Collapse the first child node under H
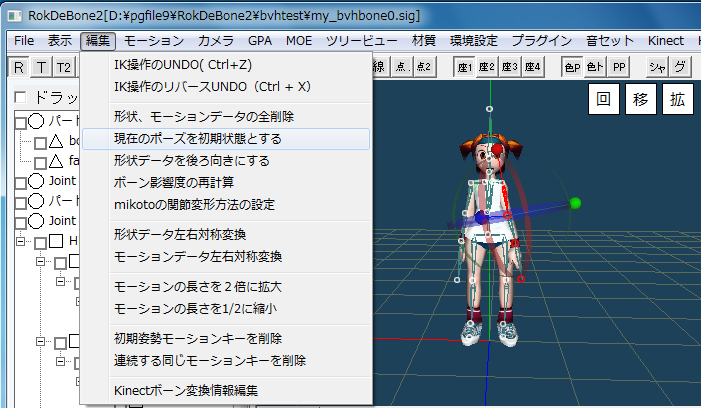The height and width of the screenshot is (408, 701). coord(40,262)
